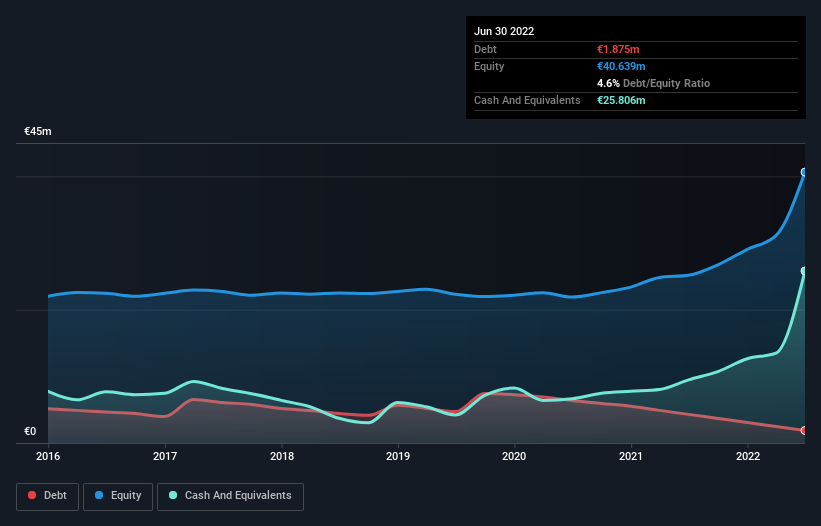Screen dimensions: 821x526
Task: Click the Debt label in tooltip
Action: (485, 49)
